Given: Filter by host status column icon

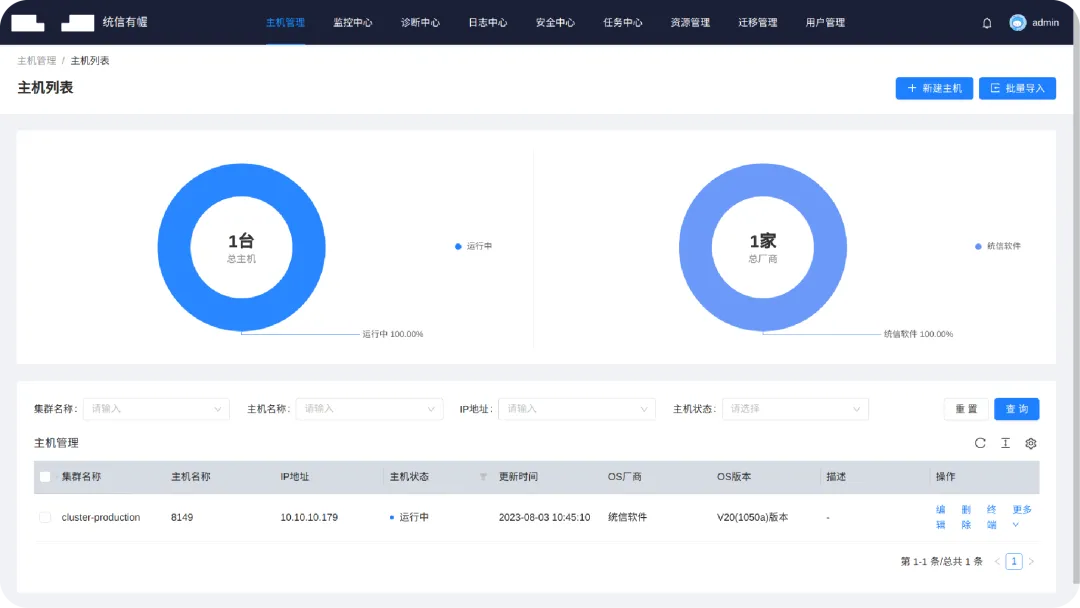Looking at the screenshot, I should [483, 476].
